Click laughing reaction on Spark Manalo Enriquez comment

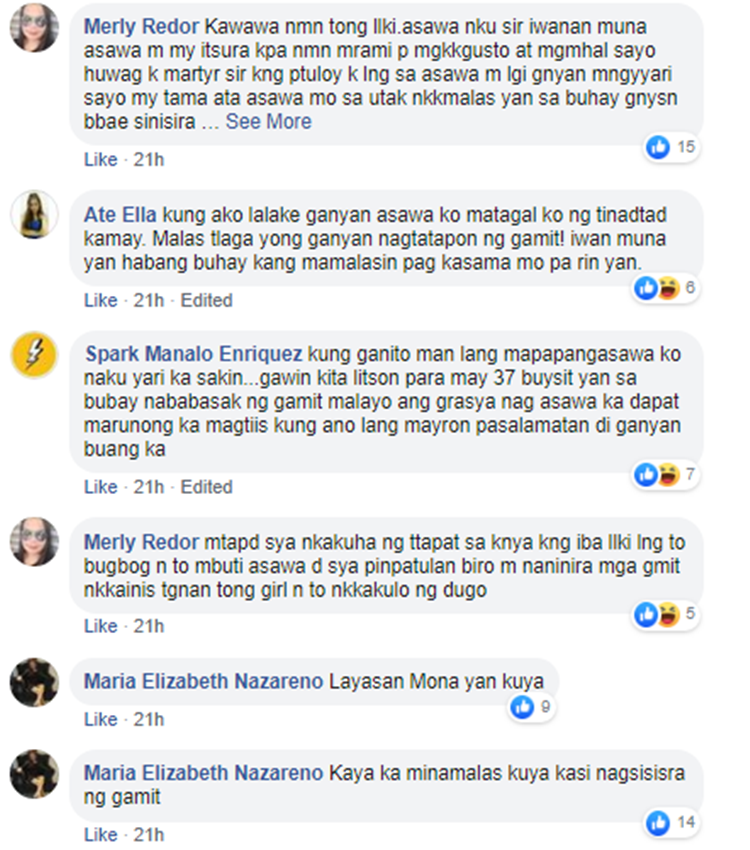click(x=669, y=475)
